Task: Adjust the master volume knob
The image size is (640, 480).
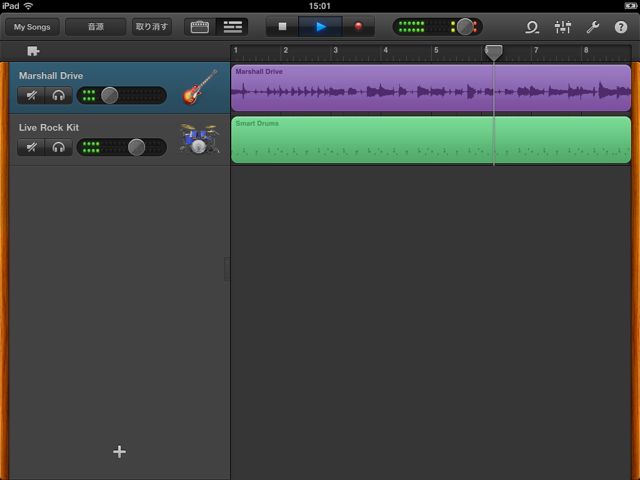Action: pyautogui.click(x=465, y=27)
